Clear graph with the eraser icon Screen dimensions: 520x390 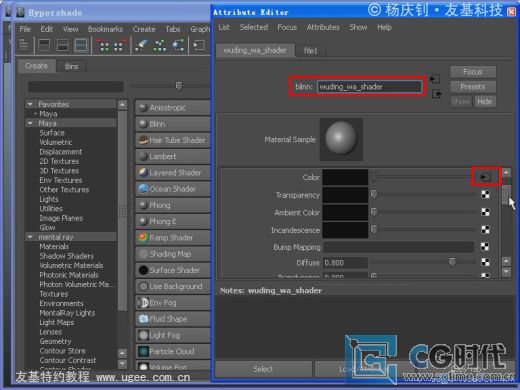tap(141, 45)
